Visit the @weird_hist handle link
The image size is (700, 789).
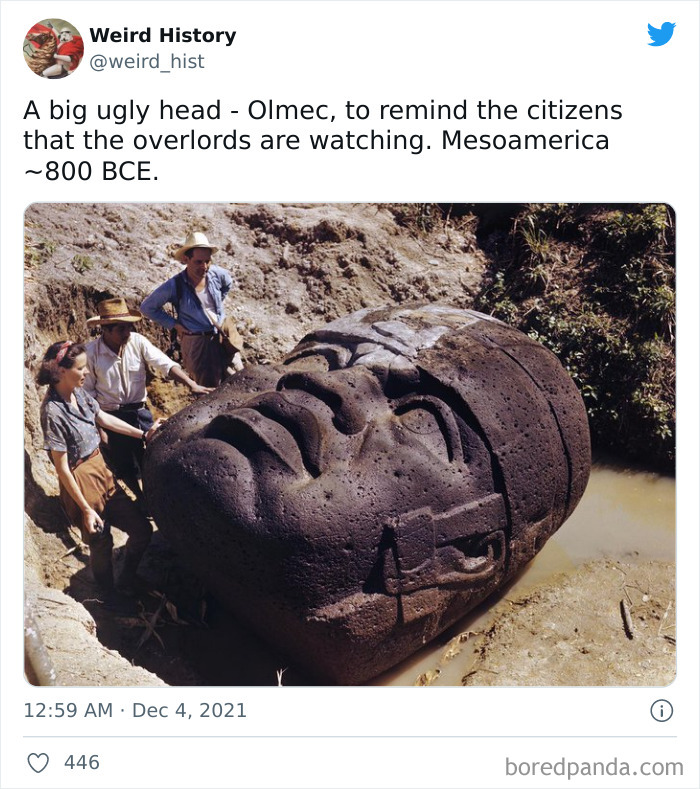coord(147,61)
